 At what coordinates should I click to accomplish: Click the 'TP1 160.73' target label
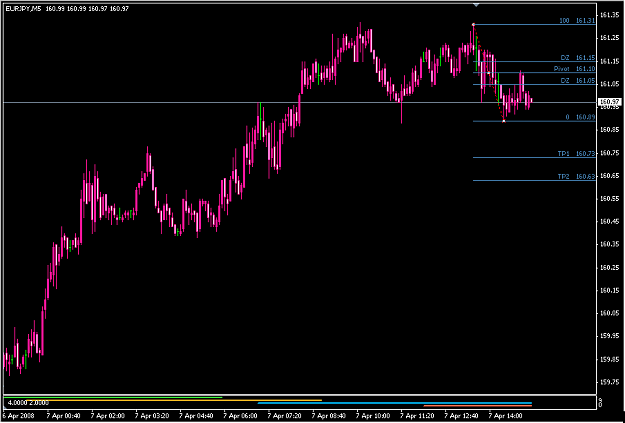click(x=576, y=153)
